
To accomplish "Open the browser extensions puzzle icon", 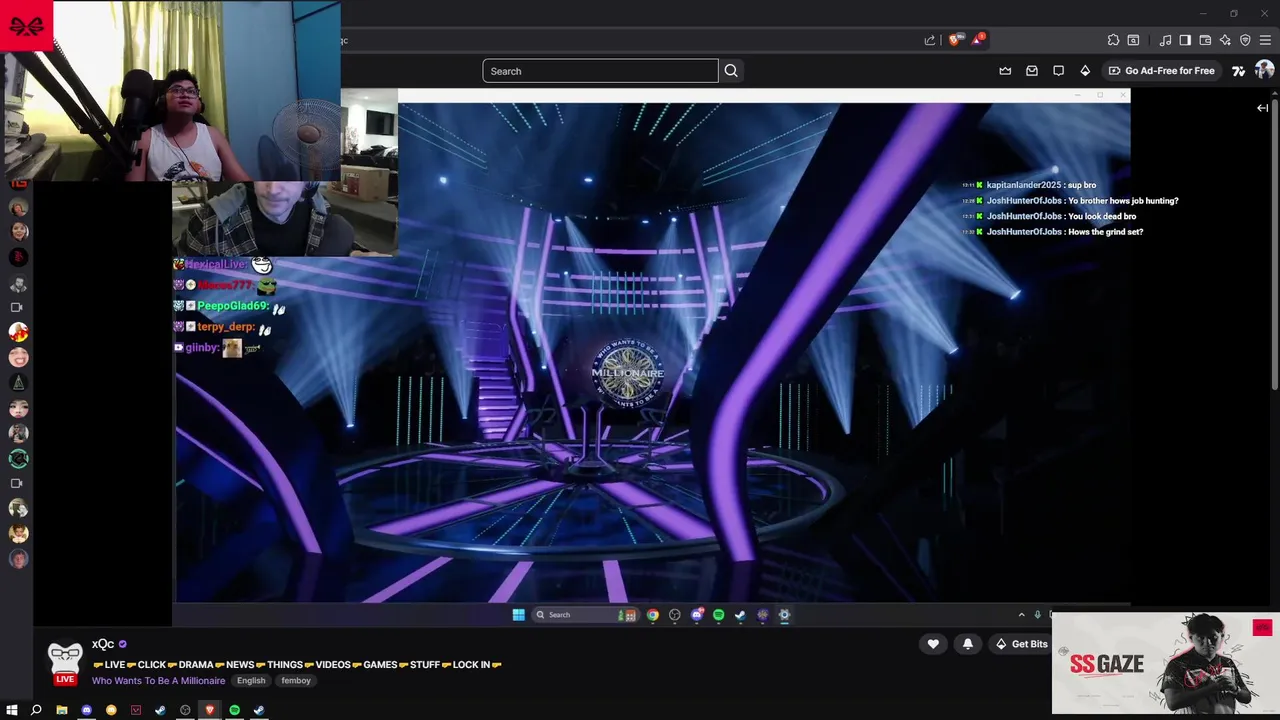I will coord(1113,40).
